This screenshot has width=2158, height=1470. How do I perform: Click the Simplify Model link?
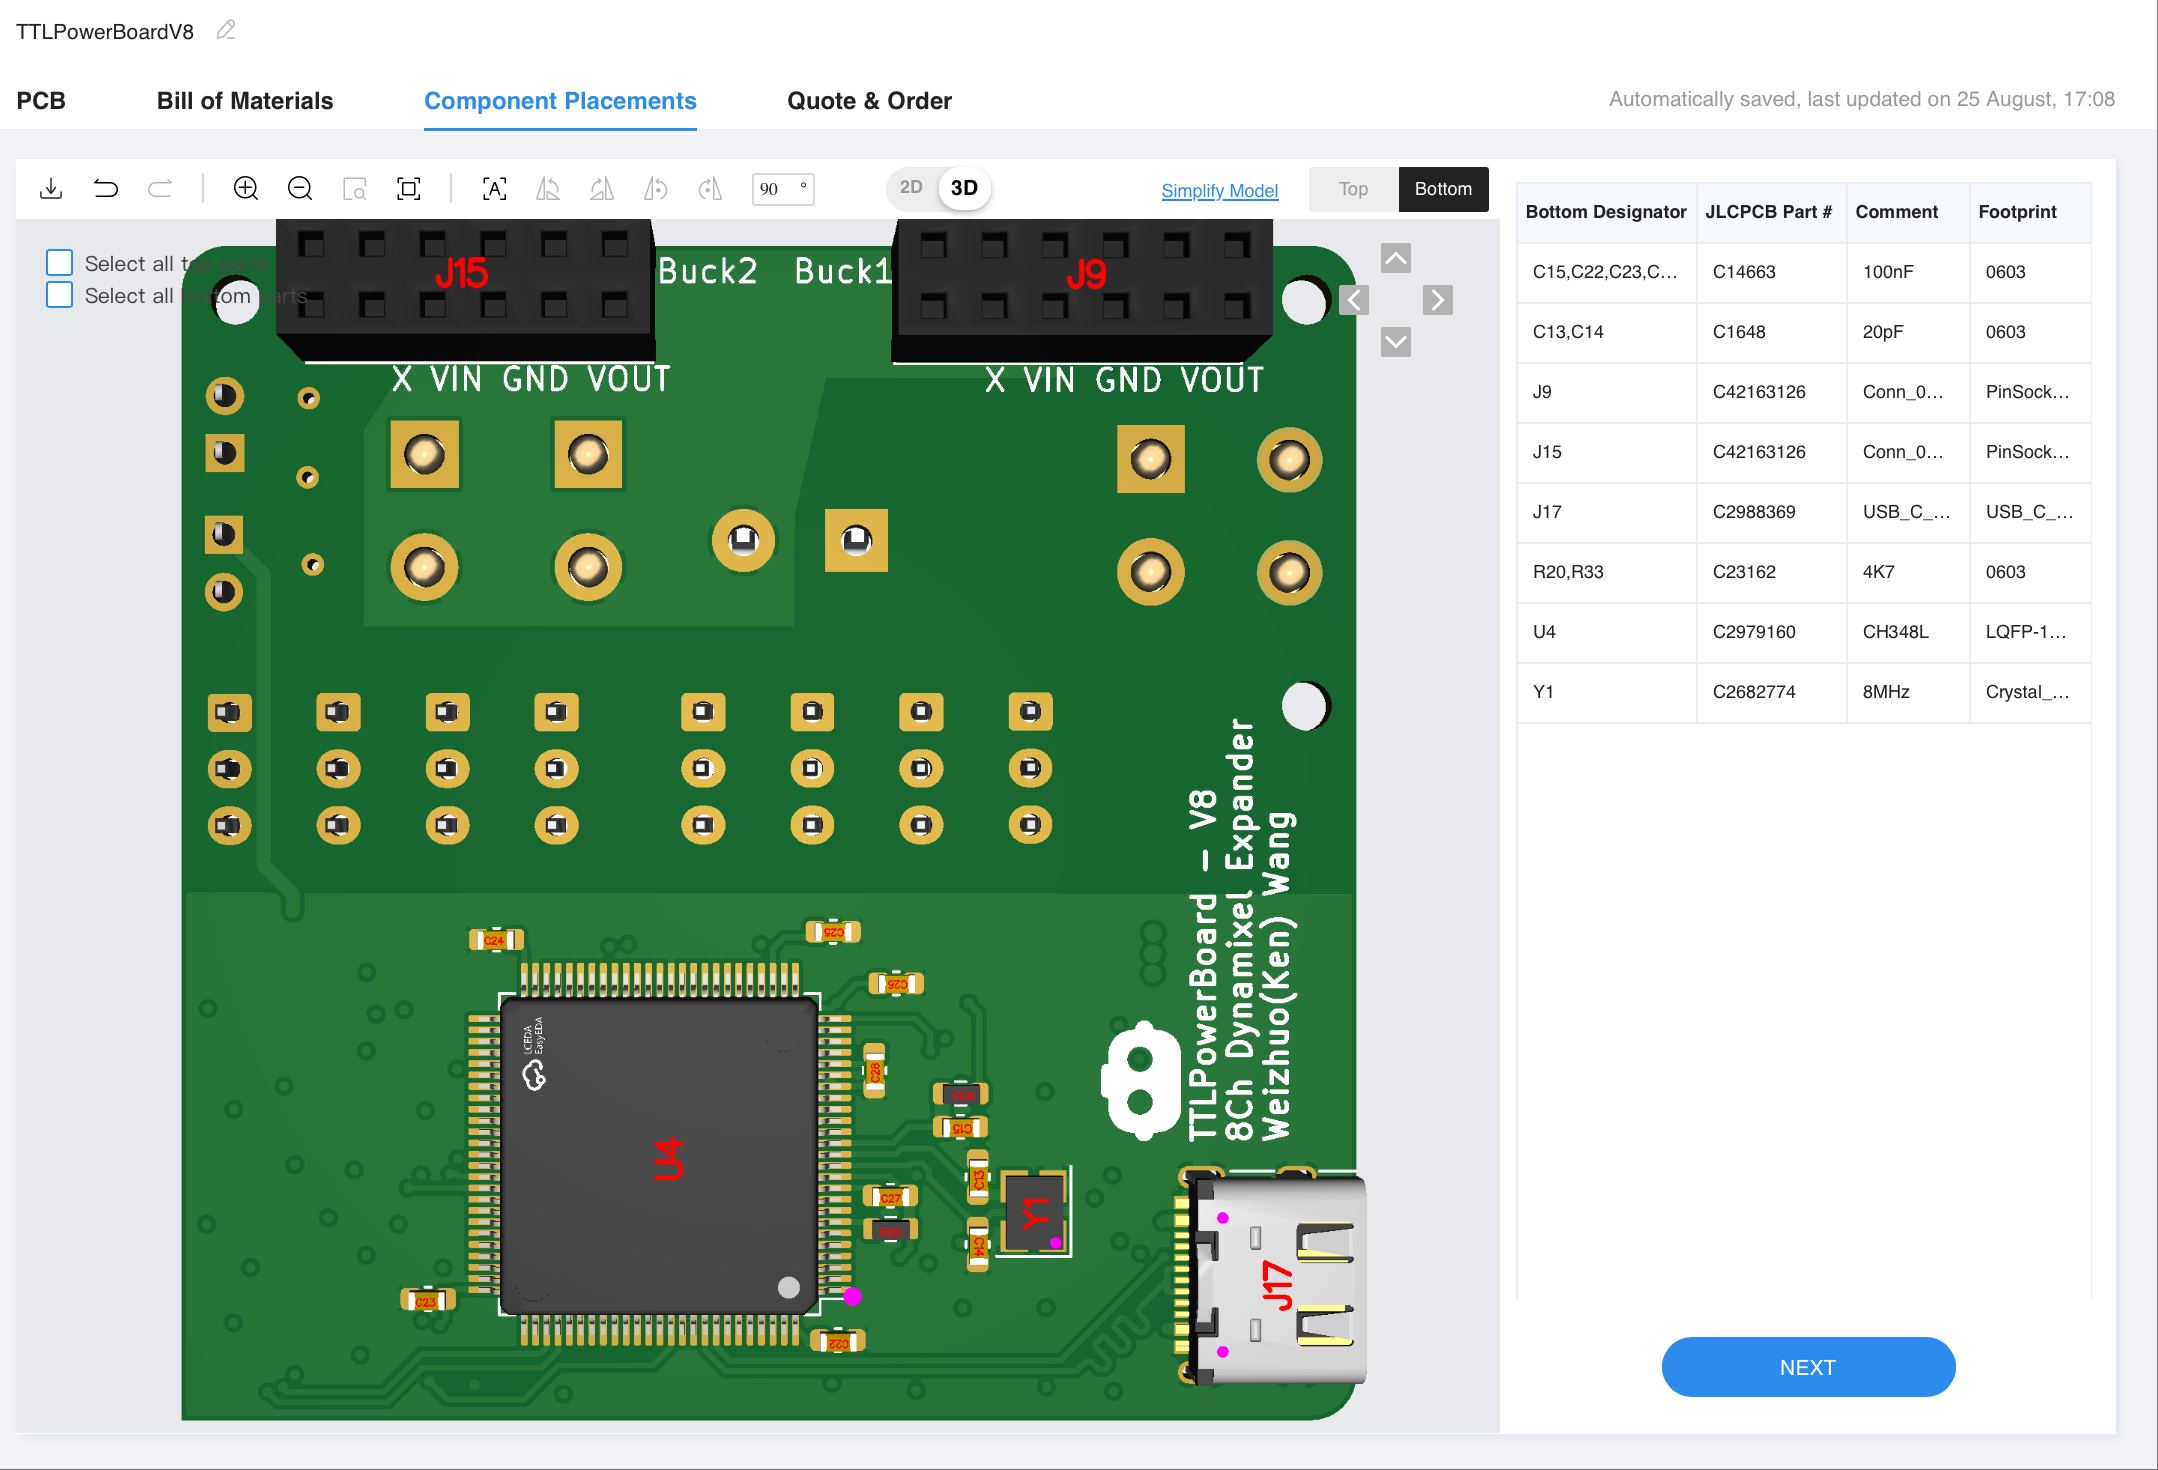1219,190
